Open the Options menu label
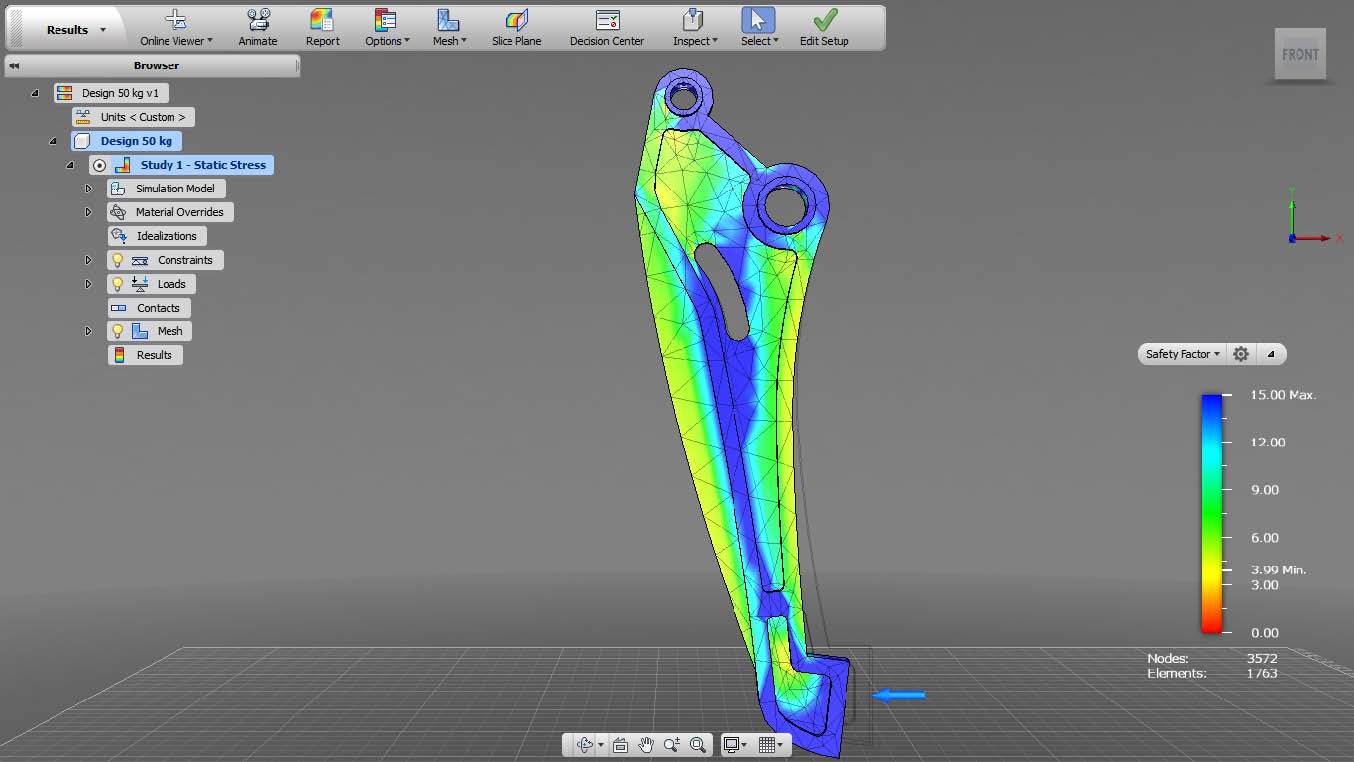1354x762 pixels. 387,41
